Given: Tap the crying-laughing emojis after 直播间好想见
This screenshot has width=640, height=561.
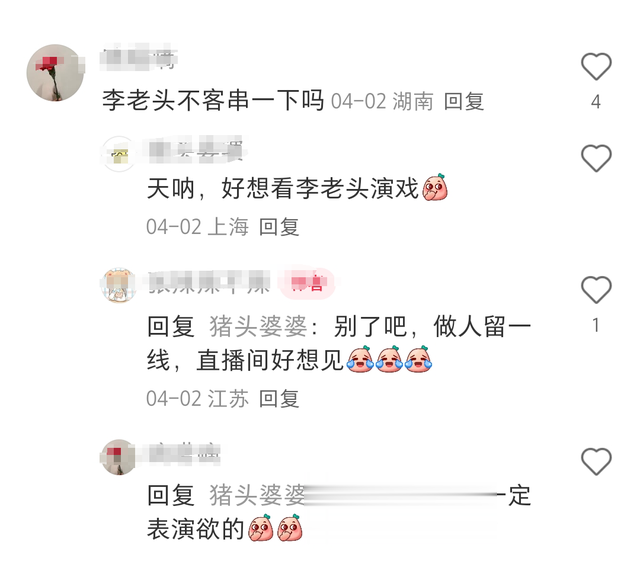Looking at the screenshot, I should 389,359.
